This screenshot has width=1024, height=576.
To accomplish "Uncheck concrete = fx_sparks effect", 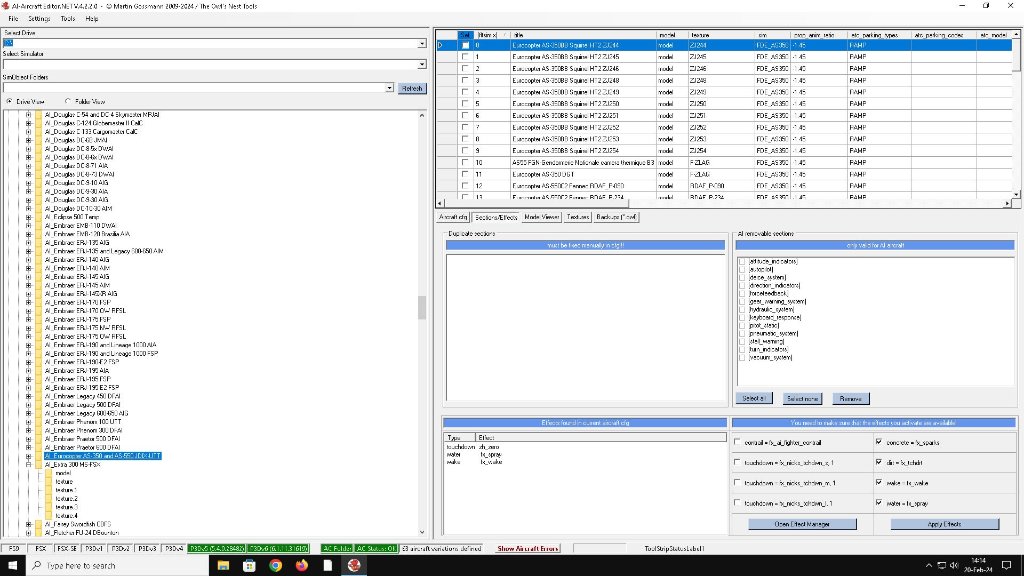I will (x=879, y=442).
